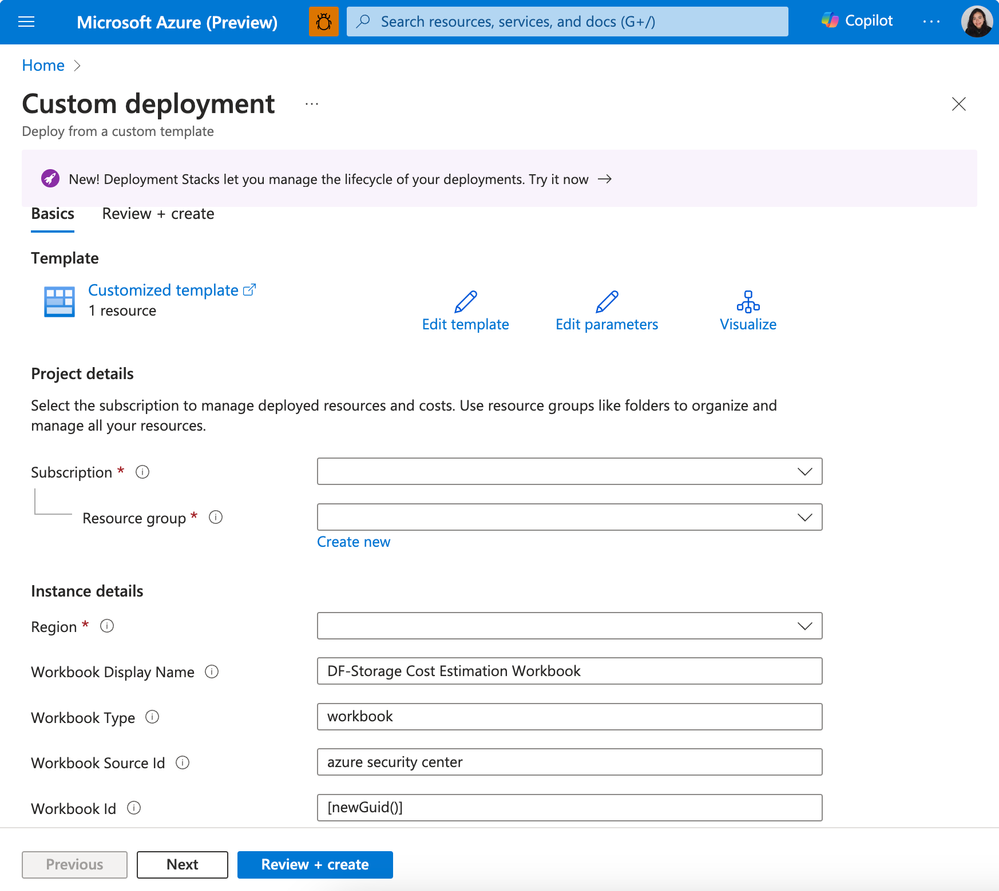Open Copilot from the top bar

tap(857, 21)
